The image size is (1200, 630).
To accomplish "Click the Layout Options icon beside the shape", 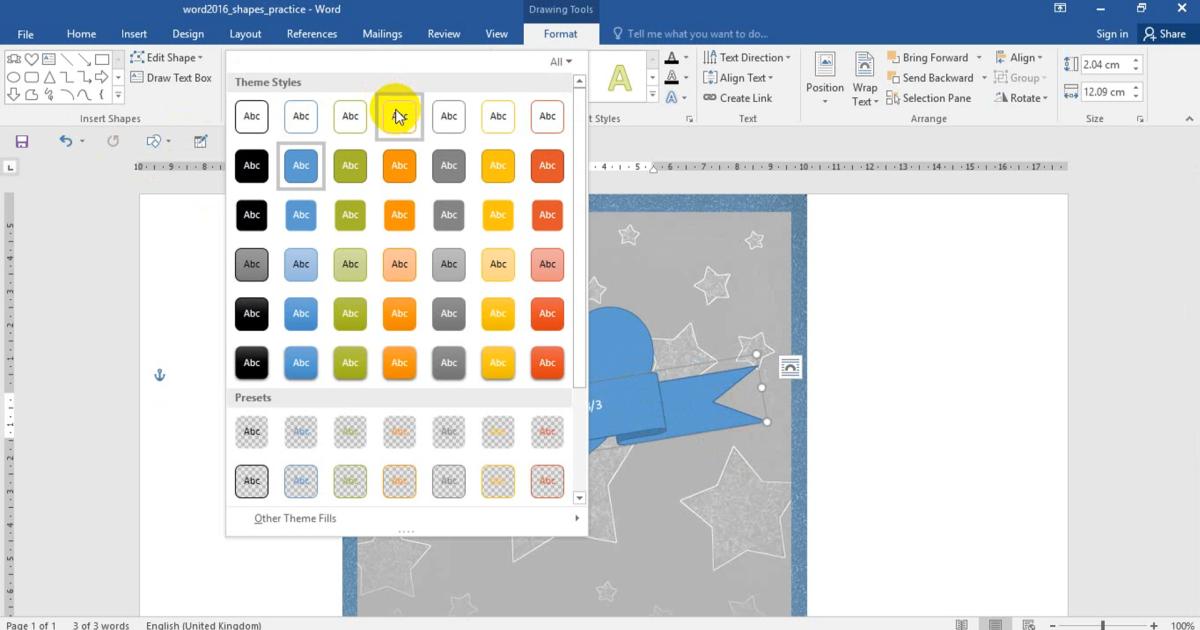I will pyautogui.click(x=790, y=368).
